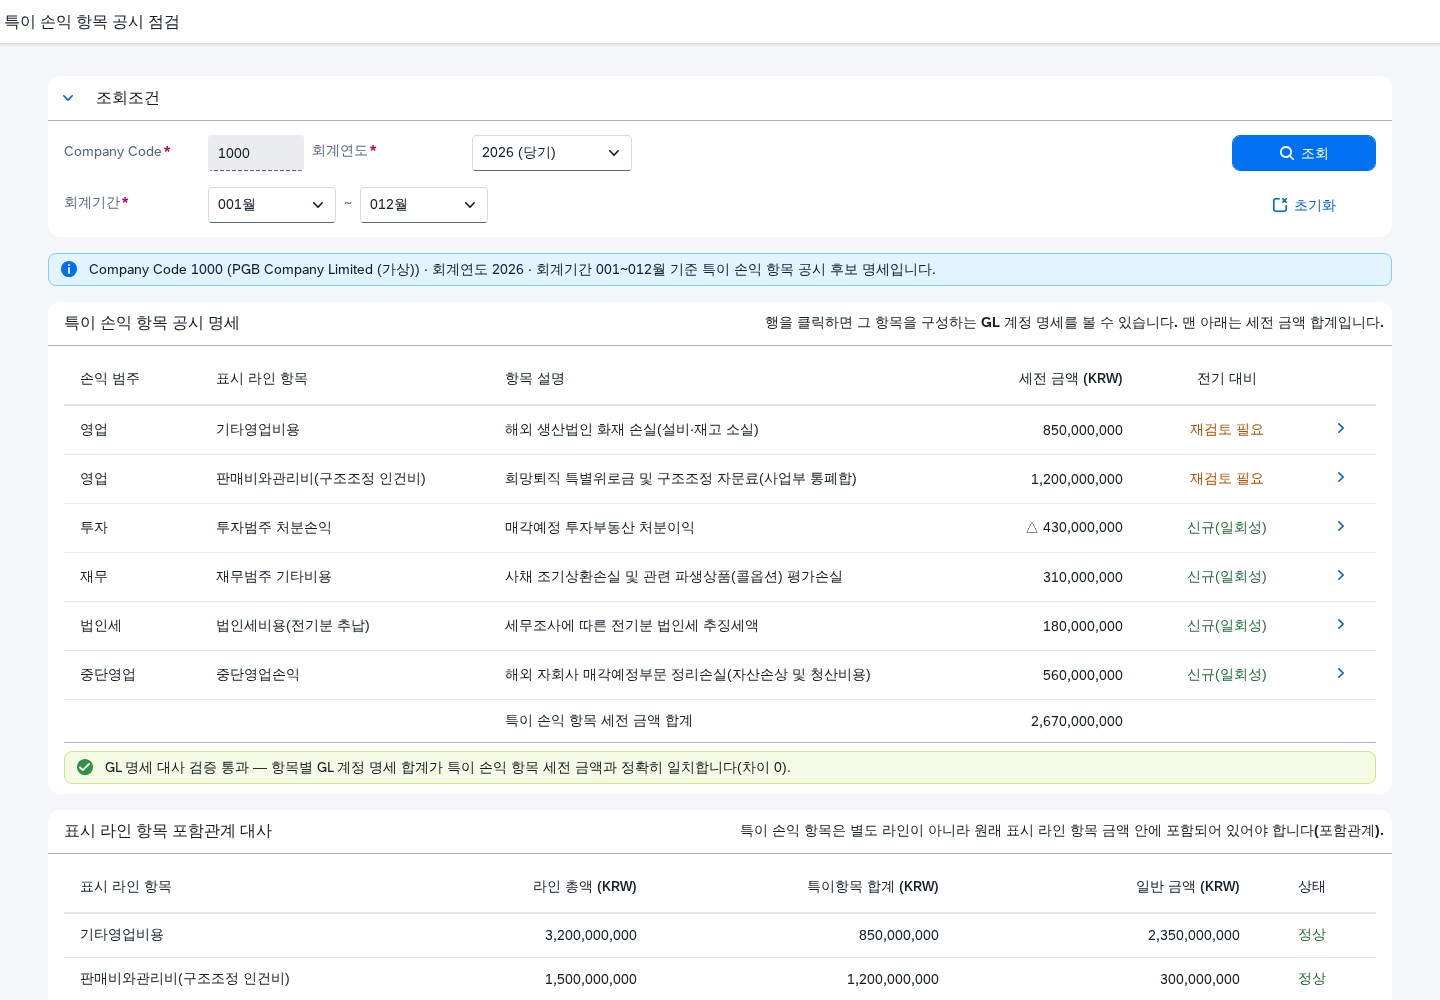This screenshot has width=1440, height=1000.
Task: Click the 재무범주 기타비용 cell
Action: coord(274,577)
